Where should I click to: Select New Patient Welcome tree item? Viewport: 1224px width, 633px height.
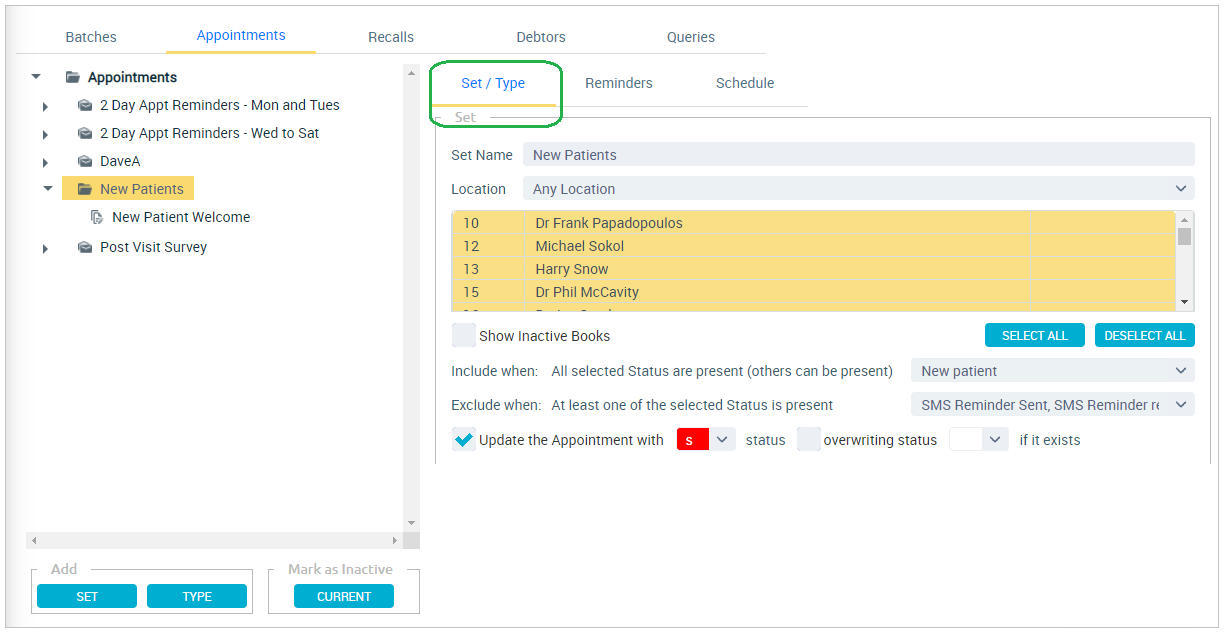click(x=181, y=217)
